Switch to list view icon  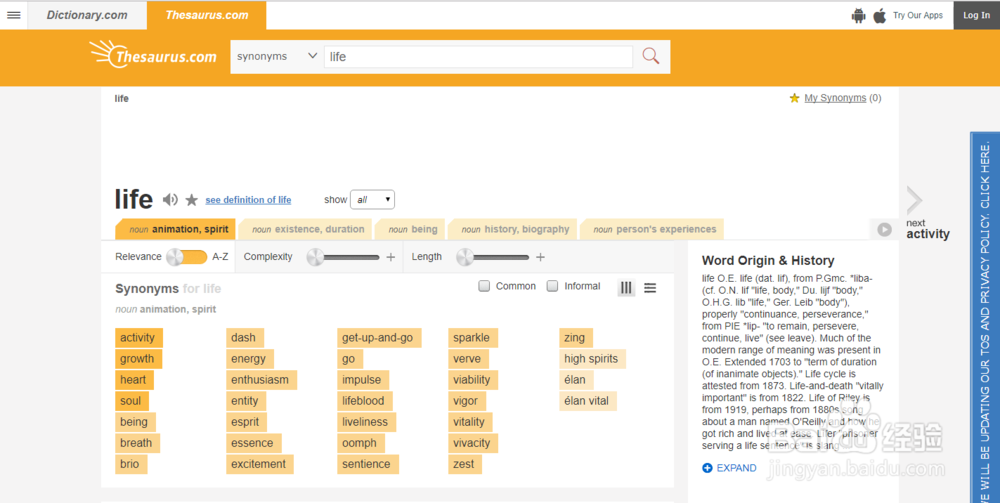[x=650, y=288]
